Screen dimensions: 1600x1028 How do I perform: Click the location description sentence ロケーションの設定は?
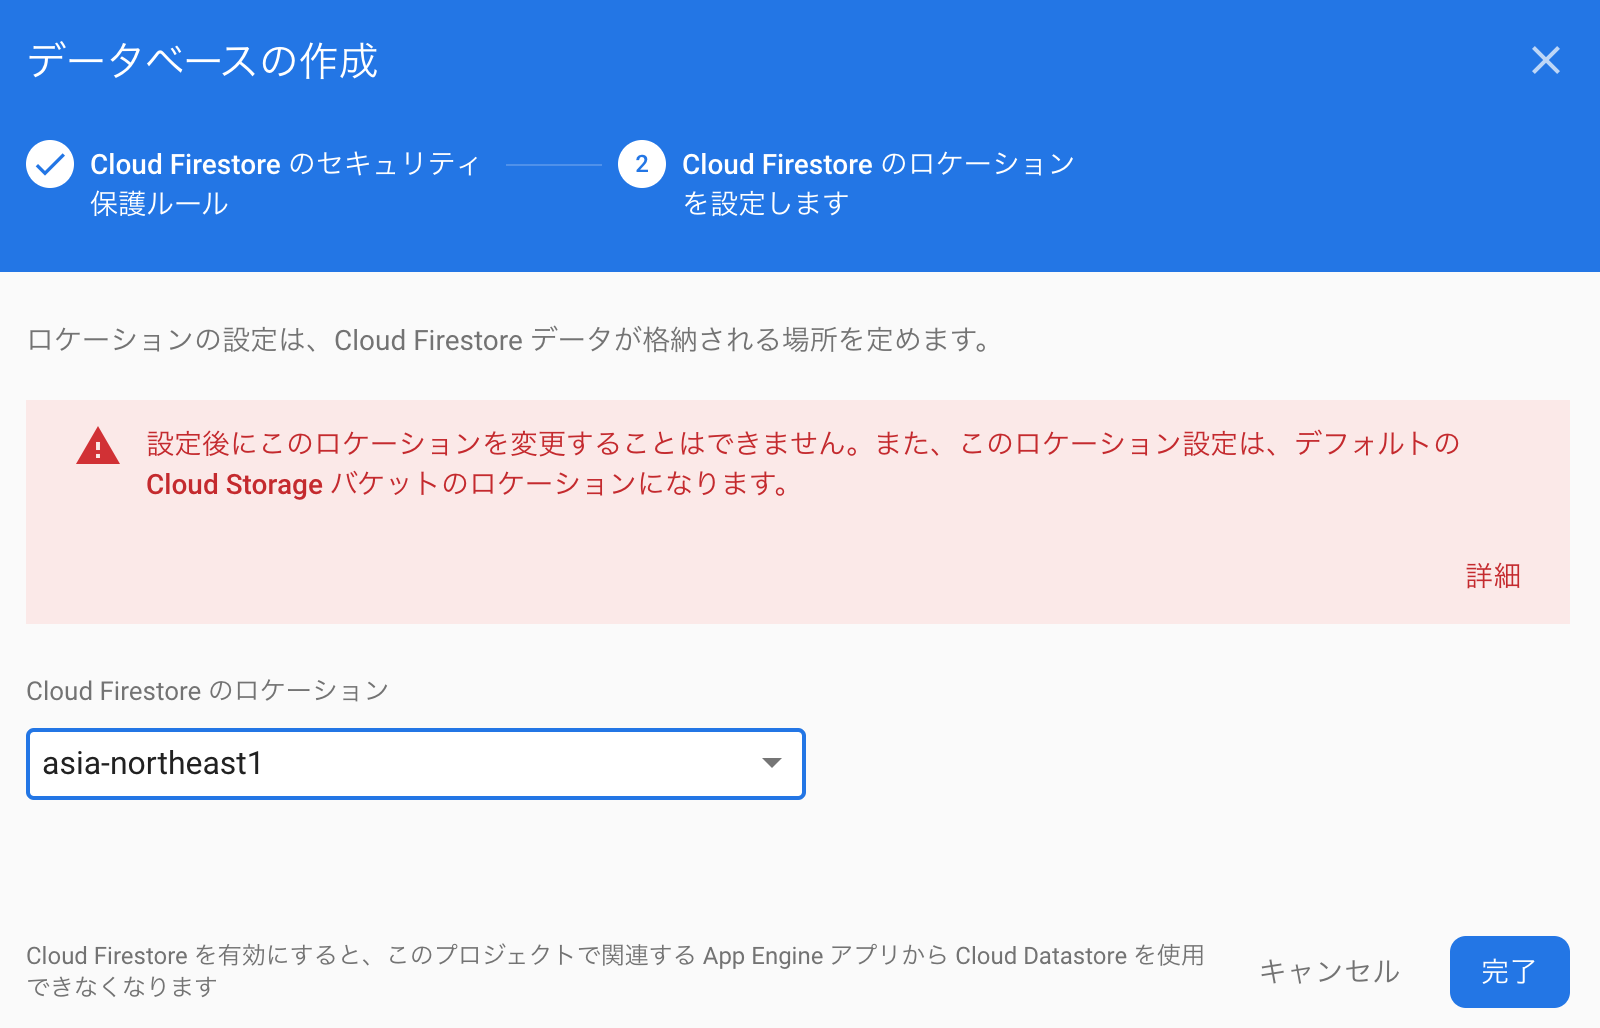[509, 340]
